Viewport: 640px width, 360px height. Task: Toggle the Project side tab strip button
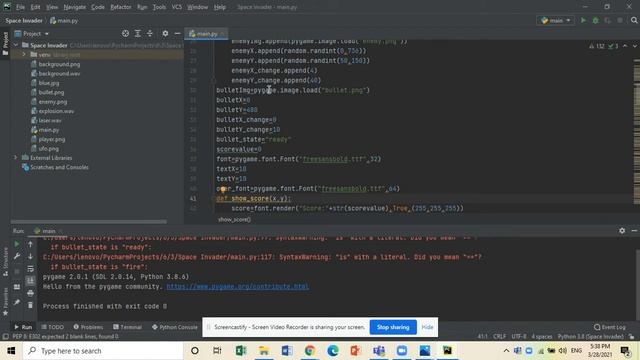tap(5, 43)
